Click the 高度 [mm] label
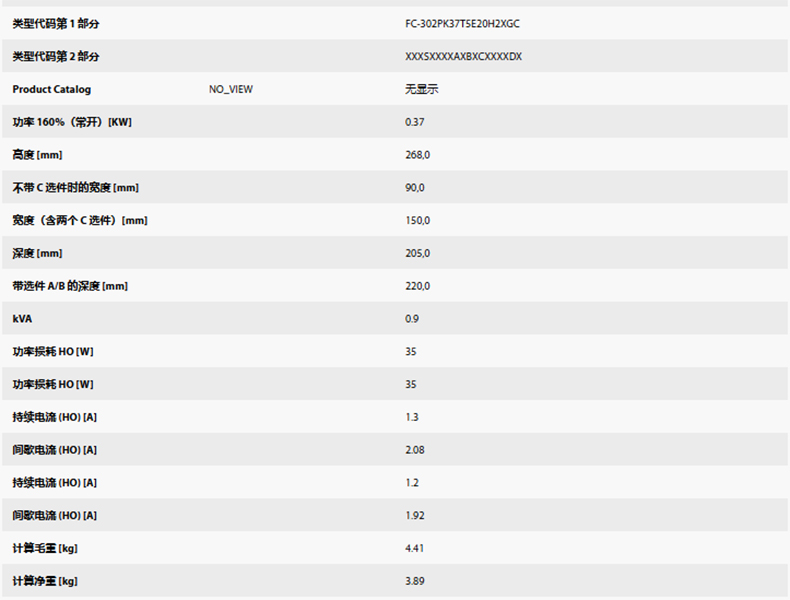This screenshot has width=790, height=600. coord(37,155)
